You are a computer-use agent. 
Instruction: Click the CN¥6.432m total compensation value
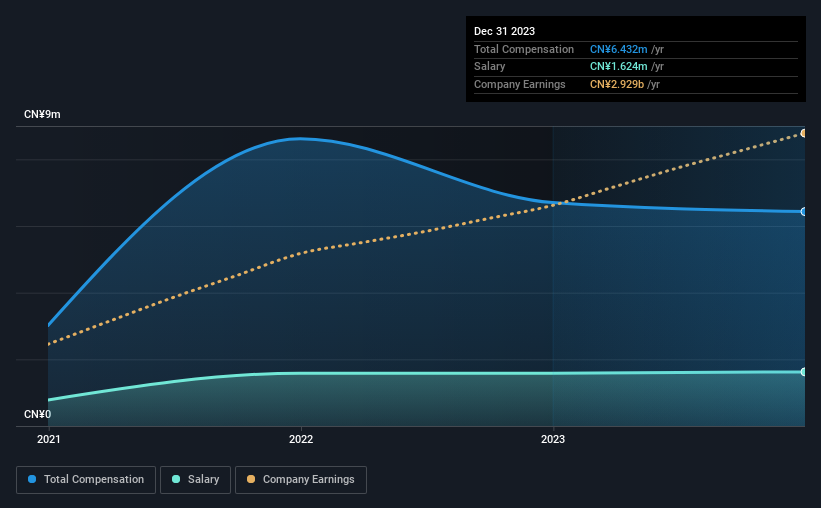(618, 49)
